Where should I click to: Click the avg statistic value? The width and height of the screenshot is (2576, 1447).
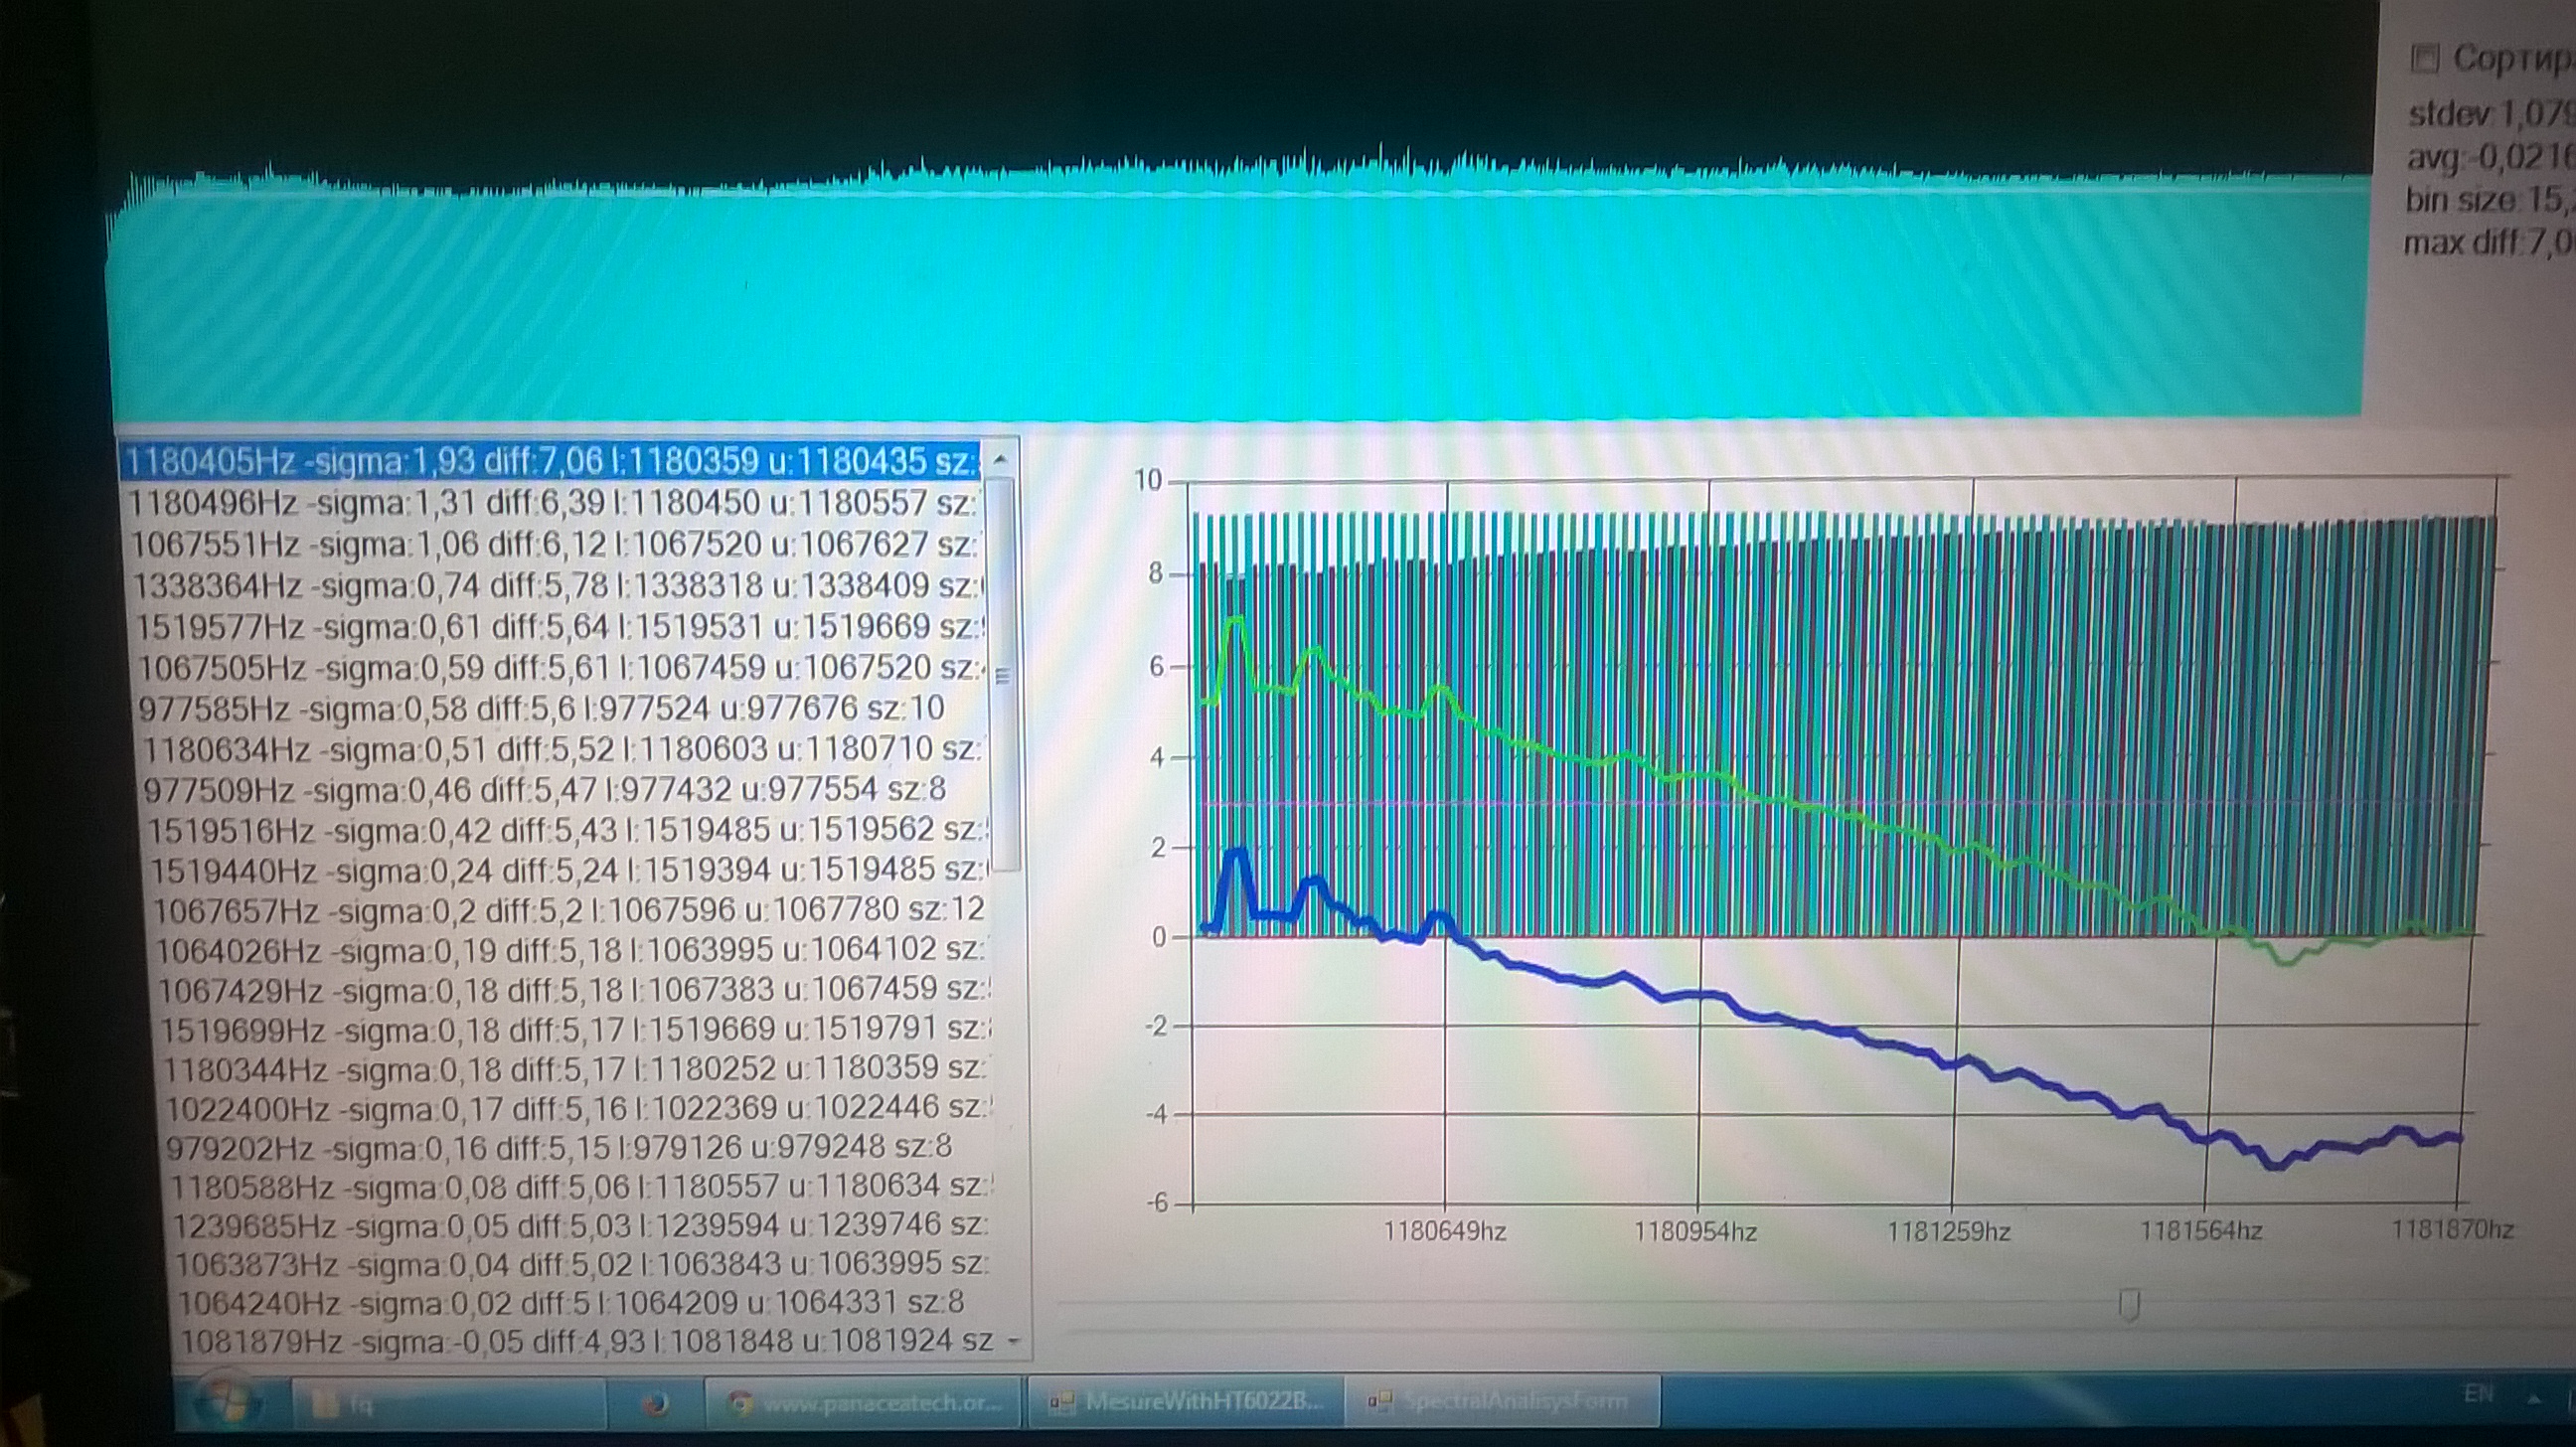click(x=2489, y=157)
